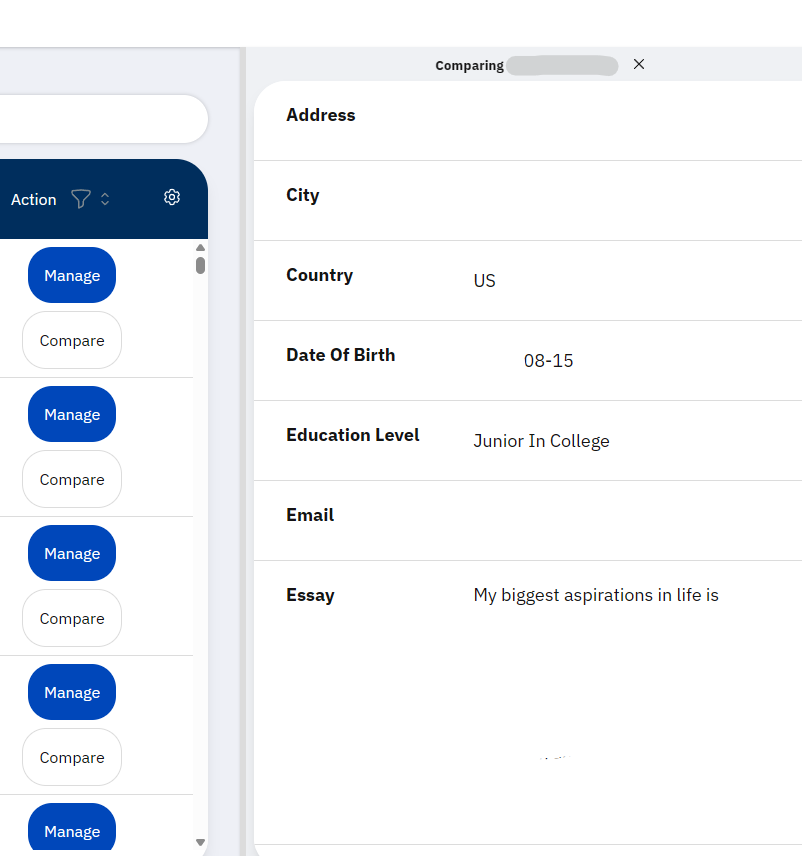The height and width of the screenshot is (856, 802).
Task: Select Compare in the second row
Action: [x=72, y=480]
